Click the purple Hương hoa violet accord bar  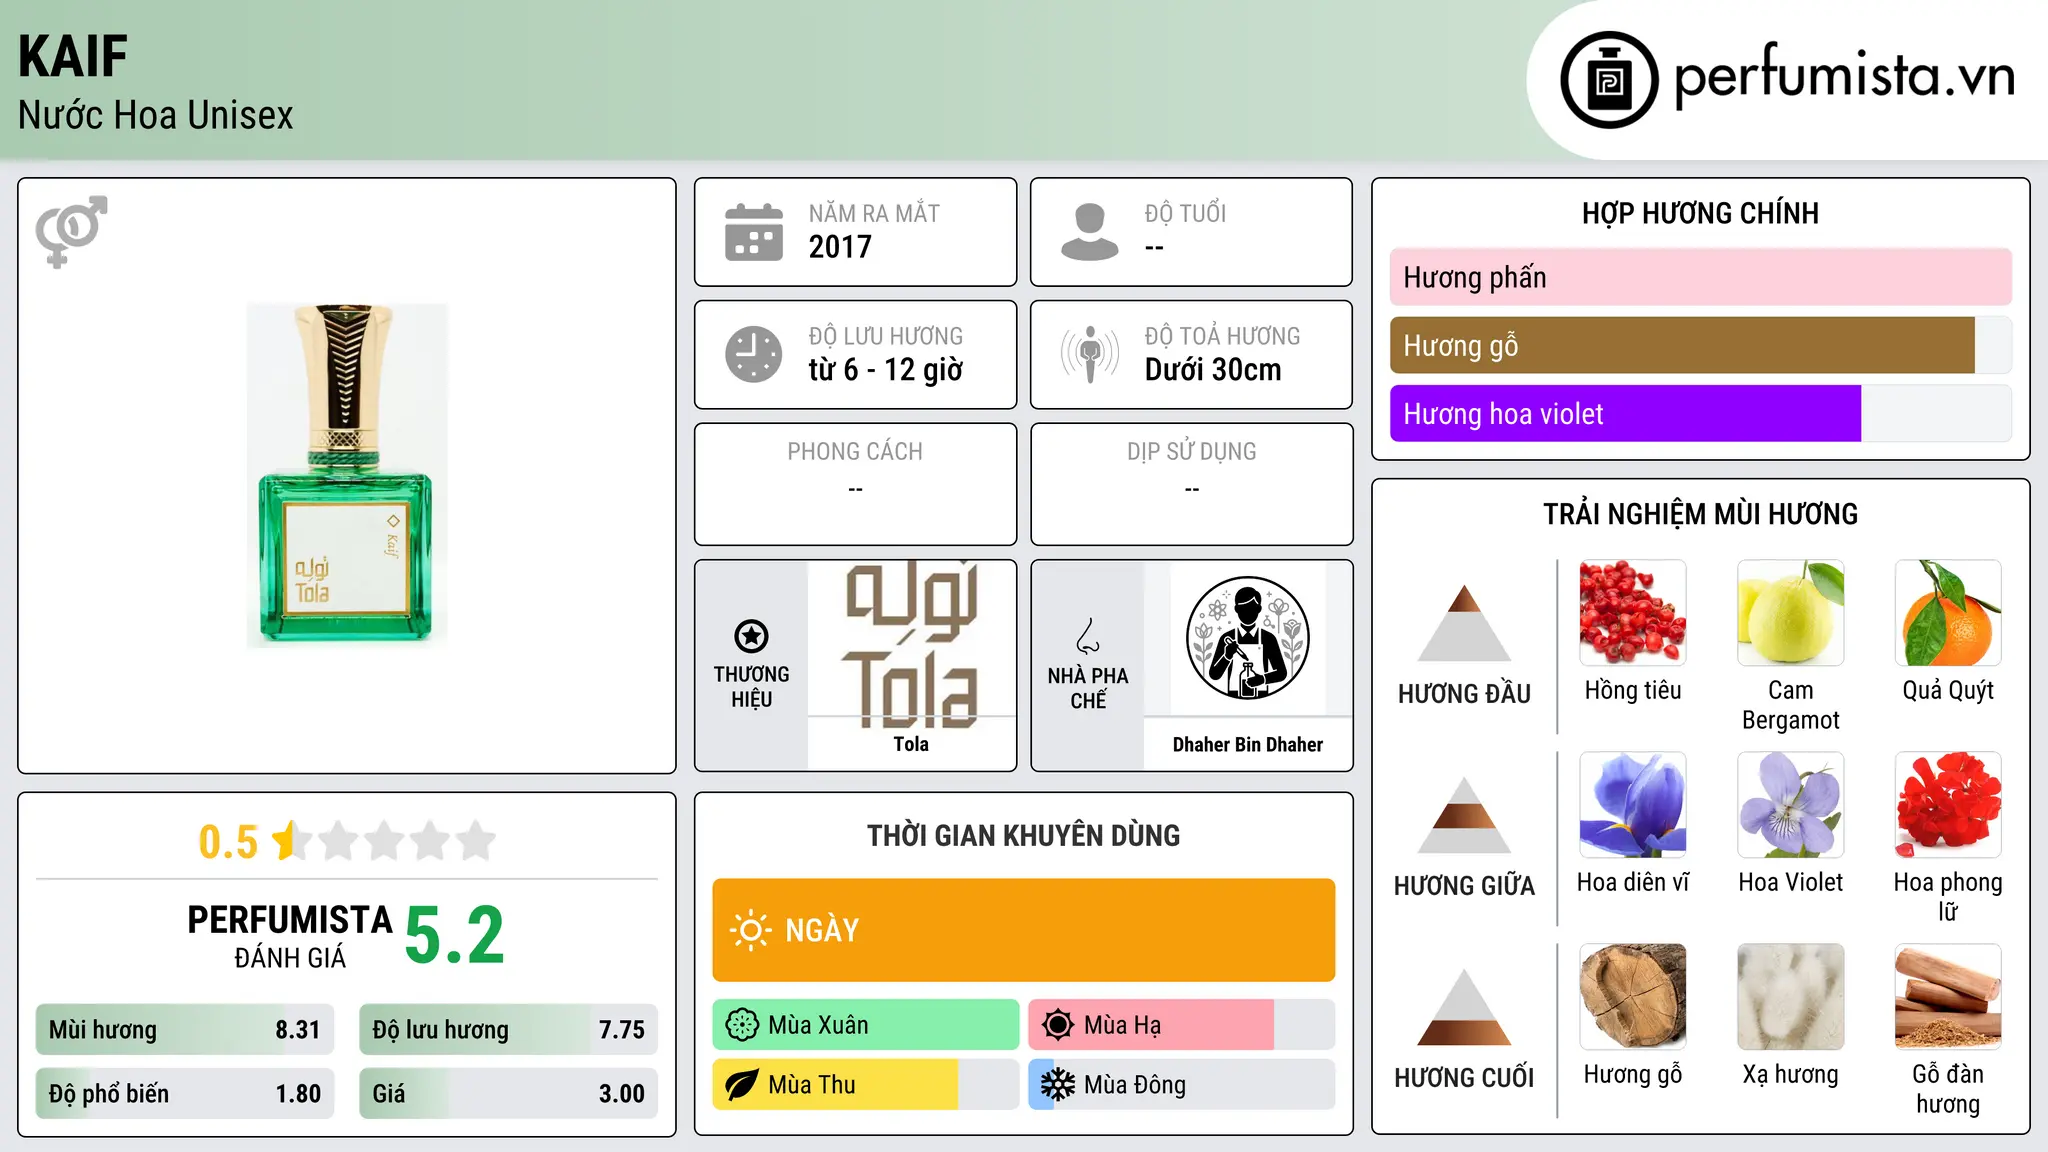point(1625,413)
